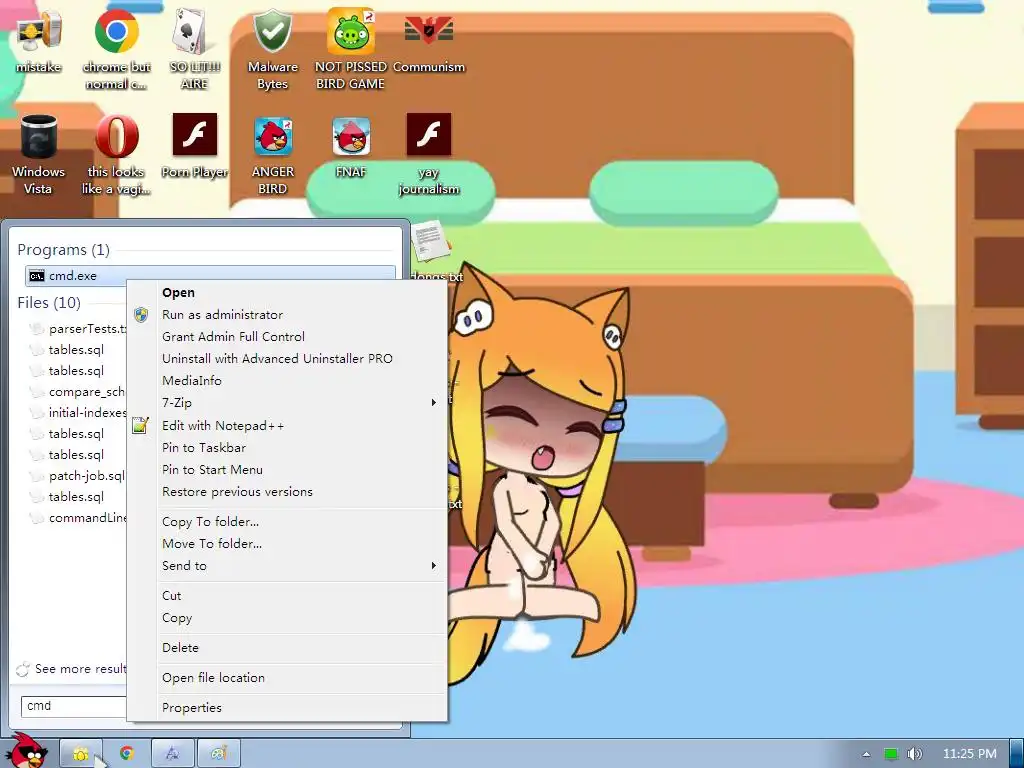Select the compare_sch file result
Image resolution: width=1024 pixels, height=768 pixels.
click(x=78, y=392)
